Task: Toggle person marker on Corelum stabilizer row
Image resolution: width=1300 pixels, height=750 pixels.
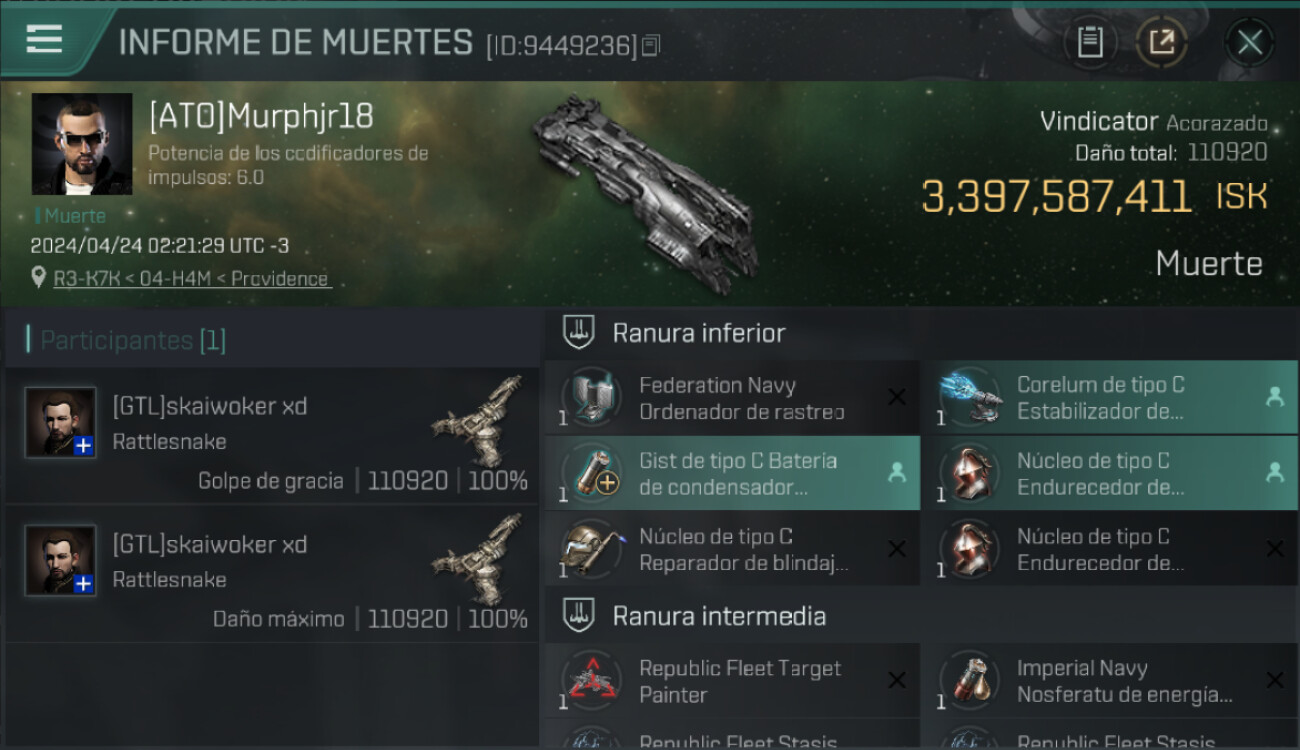Action: tap(1274, 397)
